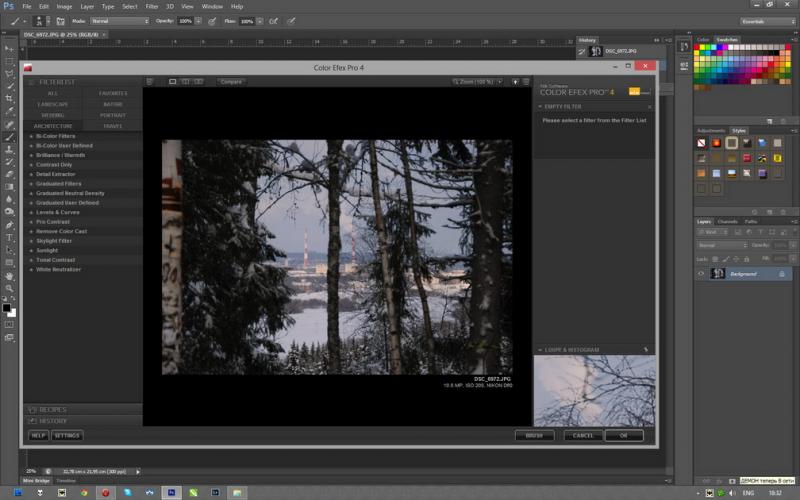Select the Crop tool in Photoshop toolbar

tap(9, 98)
